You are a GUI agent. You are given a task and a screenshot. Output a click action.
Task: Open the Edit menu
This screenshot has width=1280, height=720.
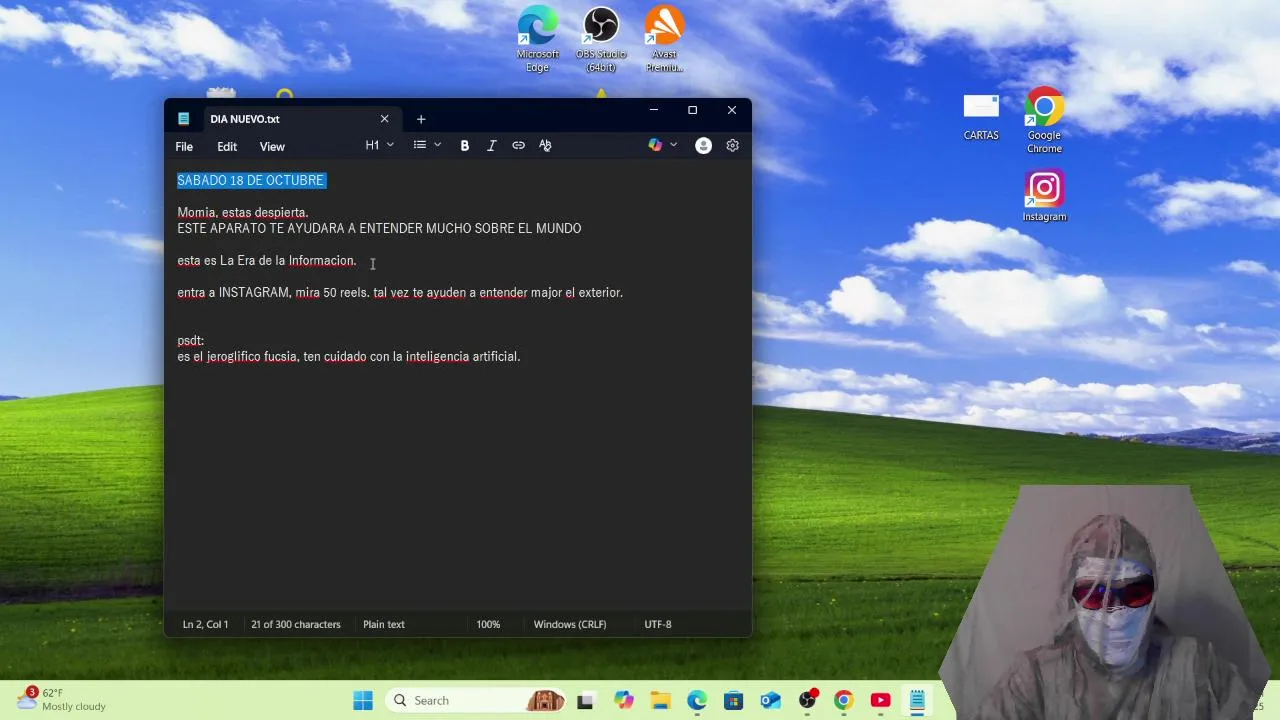(227, 146)
